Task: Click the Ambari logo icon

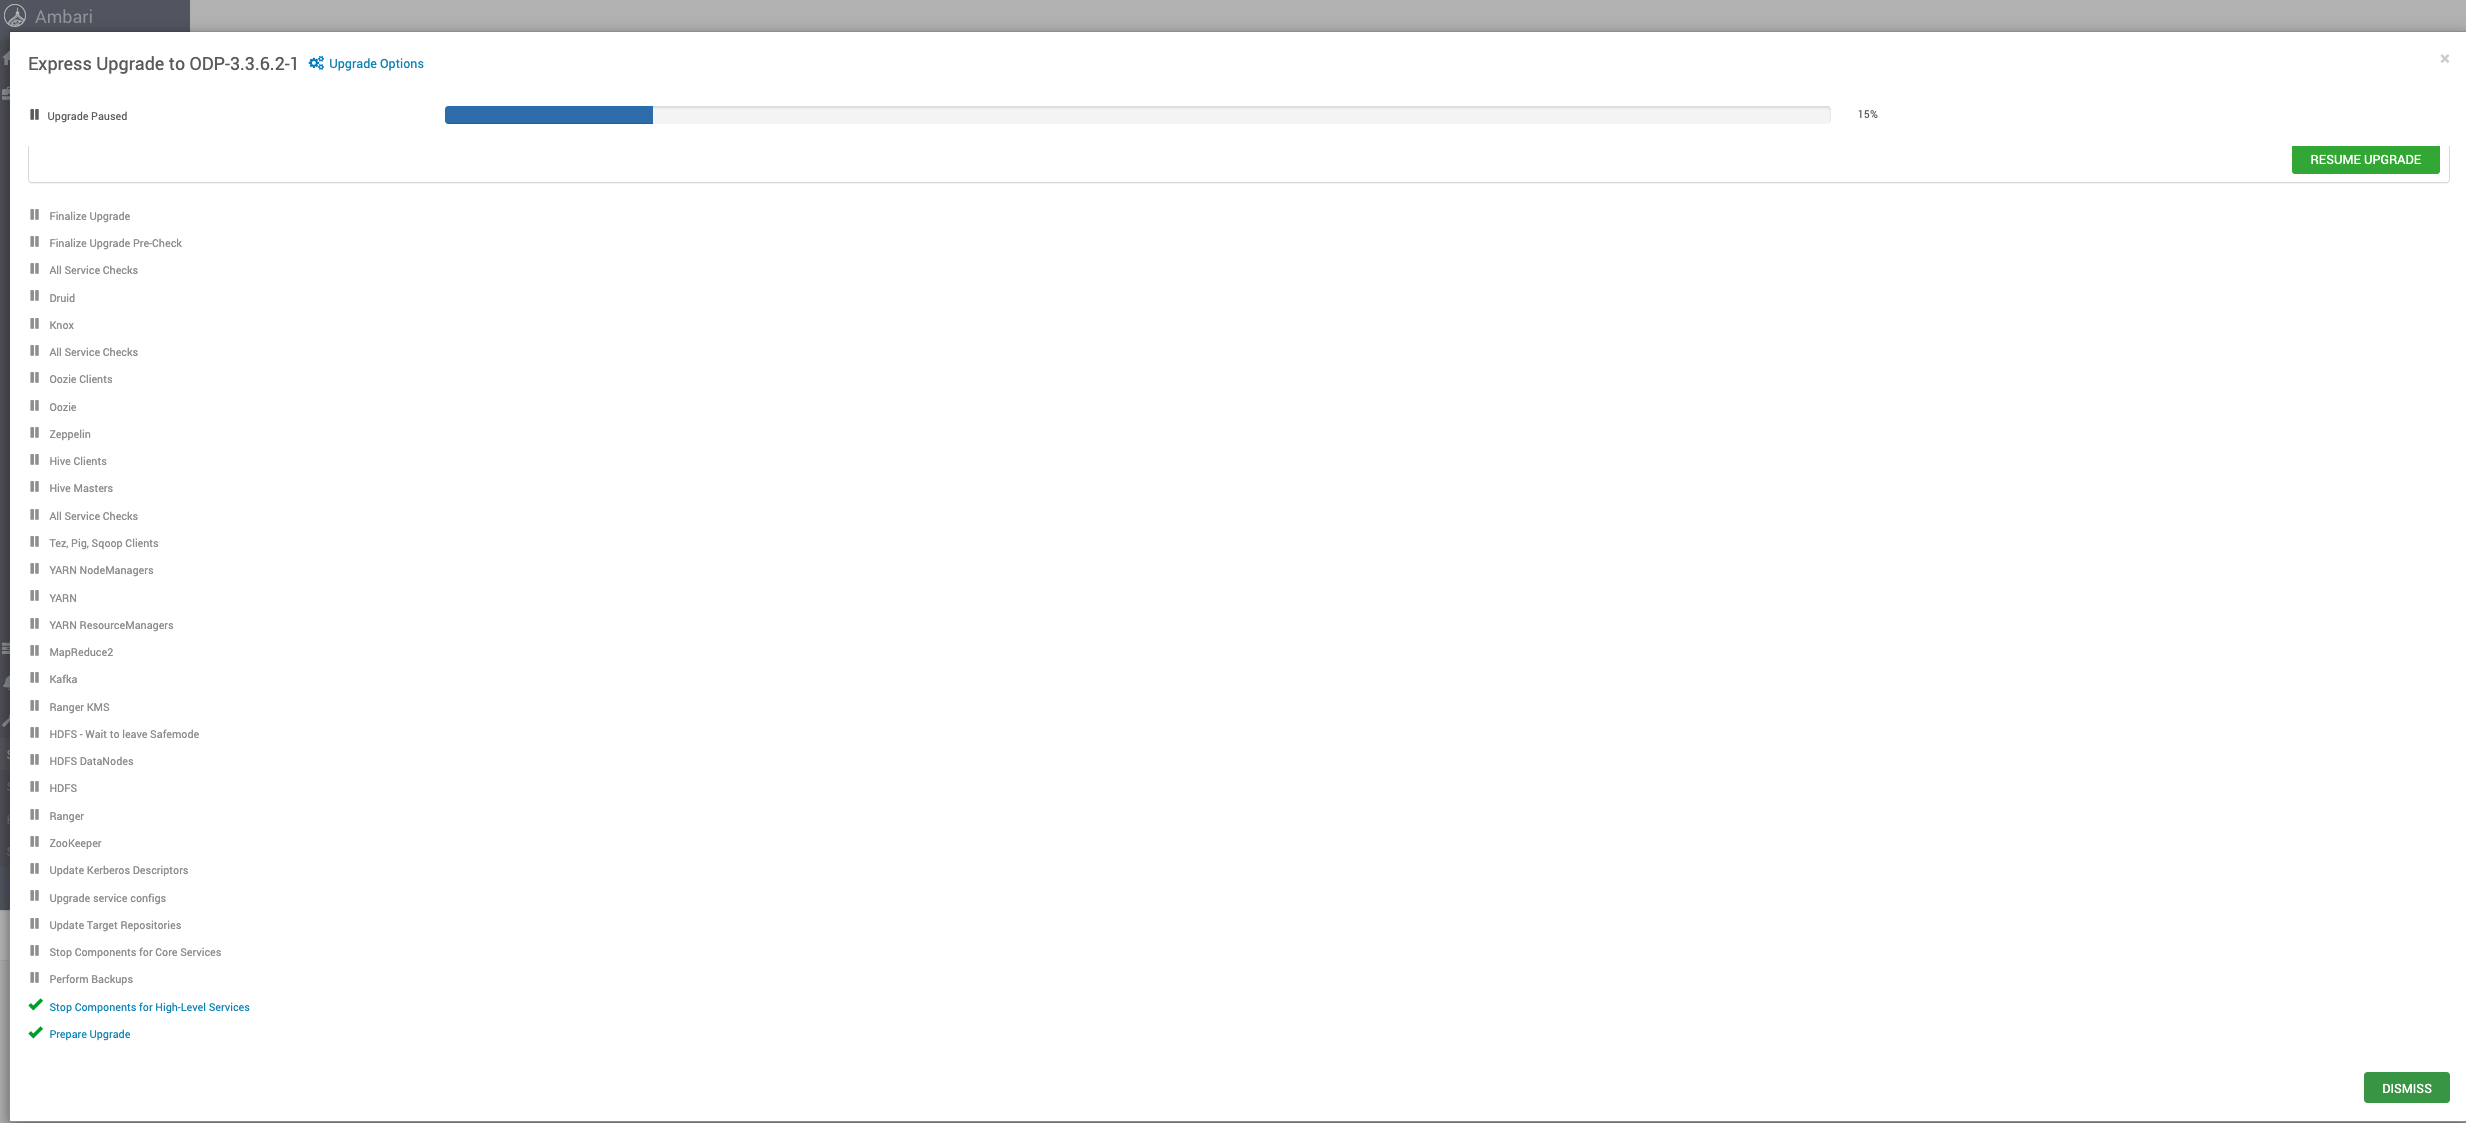Action: tap(15, 16)
